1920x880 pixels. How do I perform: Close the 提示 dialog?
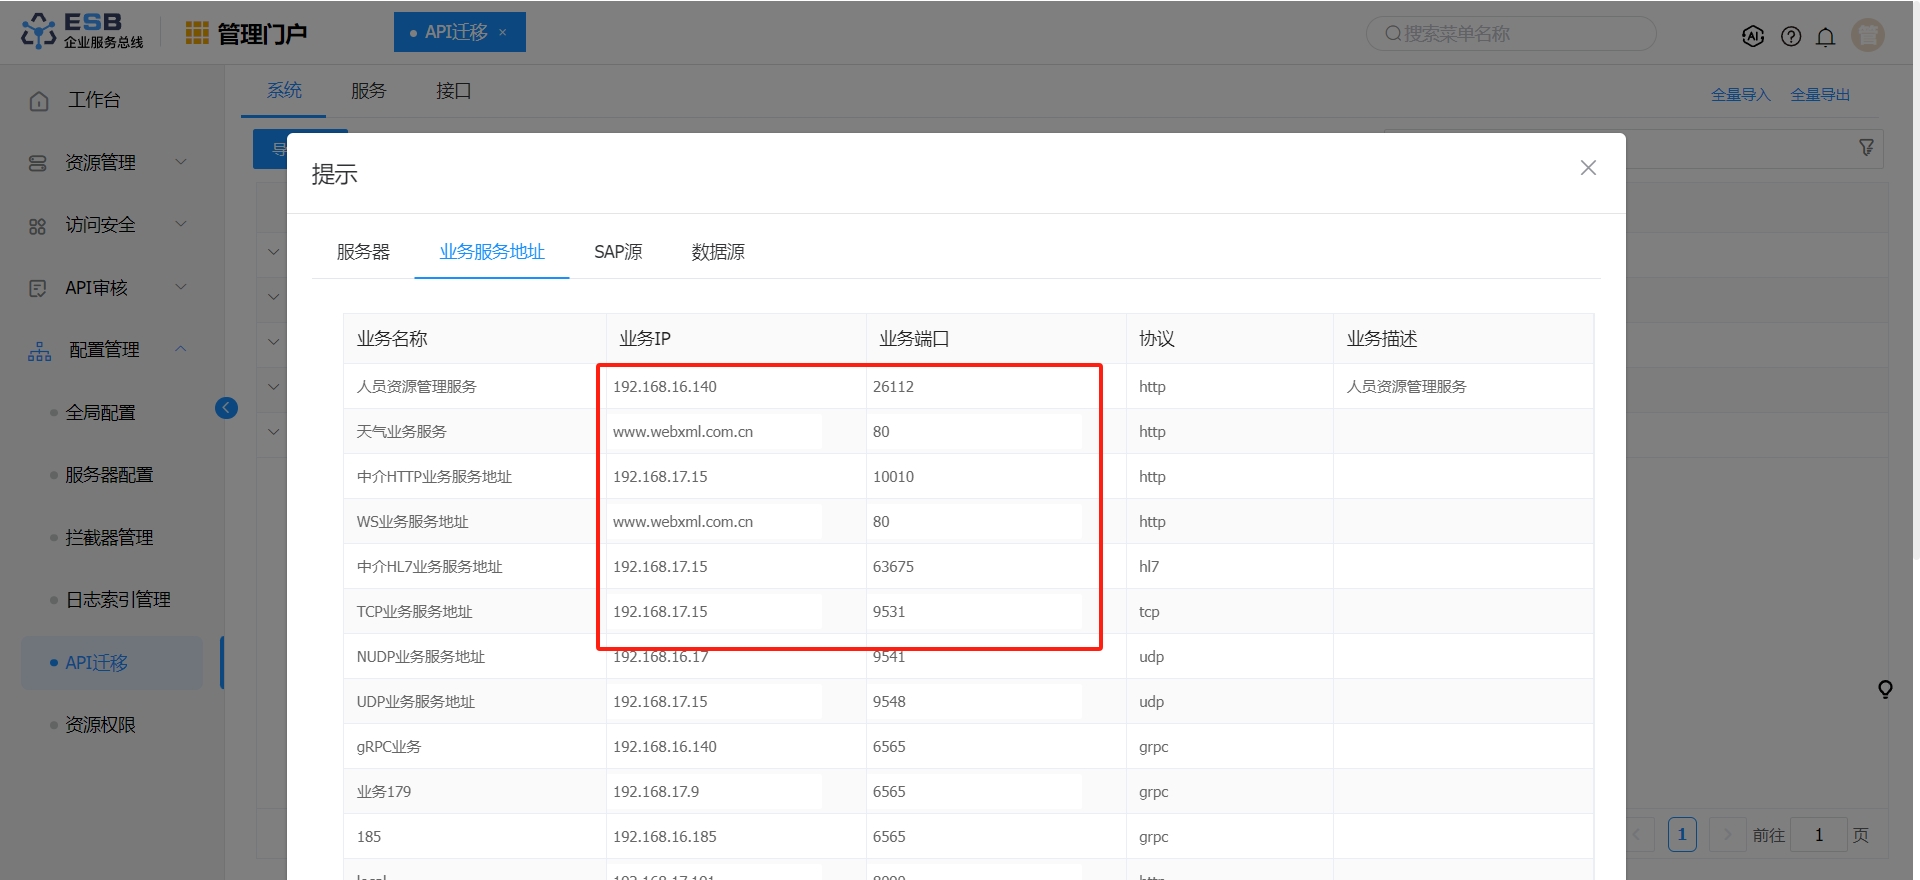[x=1588, y=168]
